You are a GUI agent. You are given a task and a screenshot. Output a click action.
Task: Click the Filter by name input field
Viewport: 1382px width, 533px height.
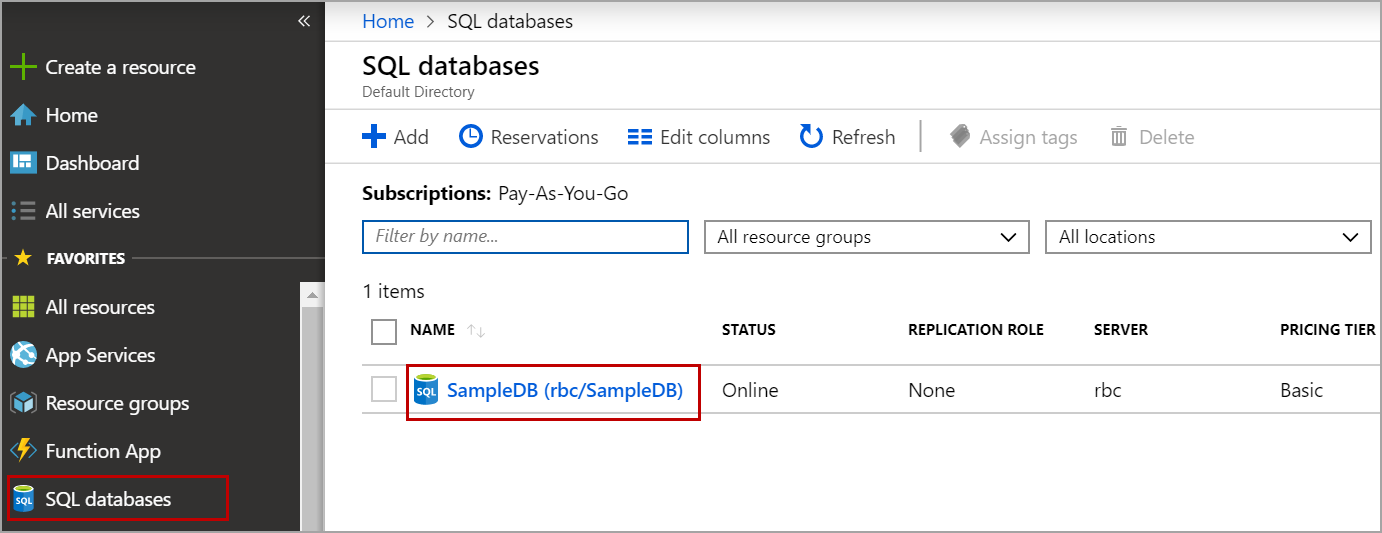click(x=525, y=237)
